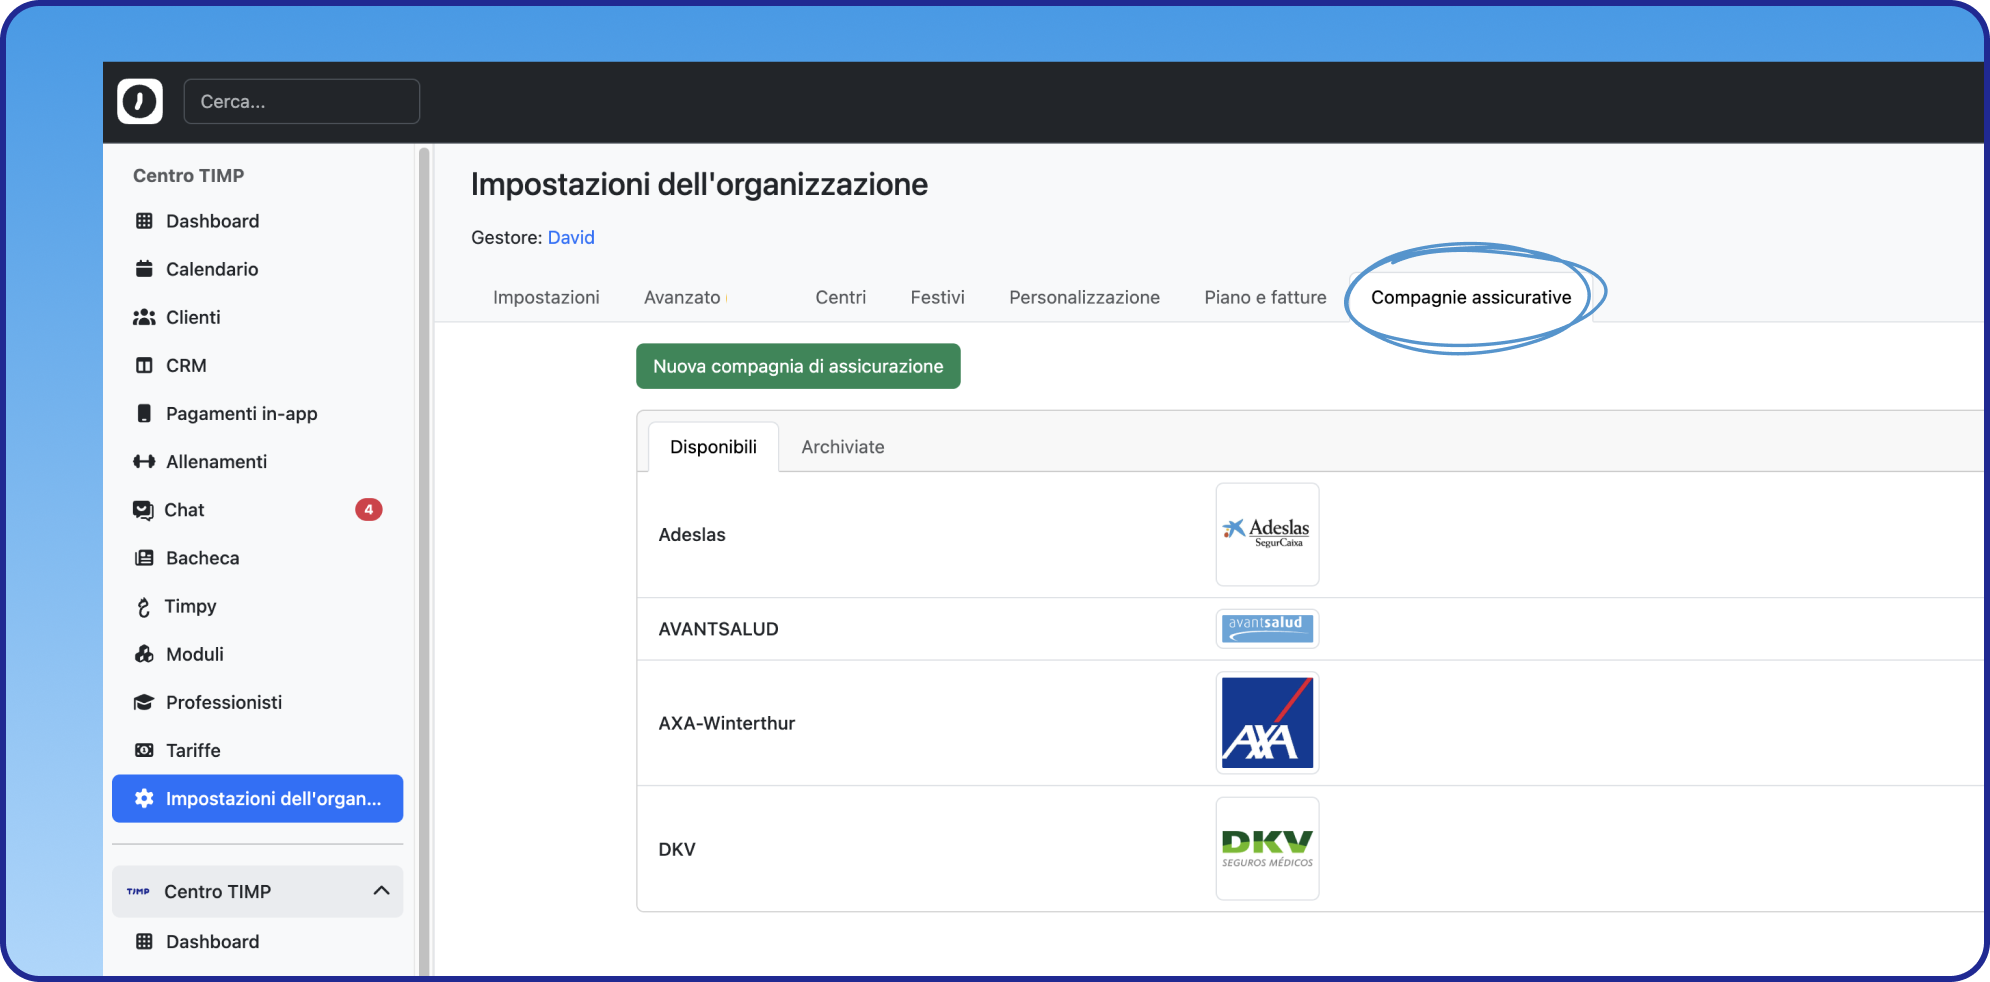Image resolution: width=1990 pixels, height=982 pixels.
Task: Click Nuova compagnia di assicurazione button
Action: [x=798, y=366]
